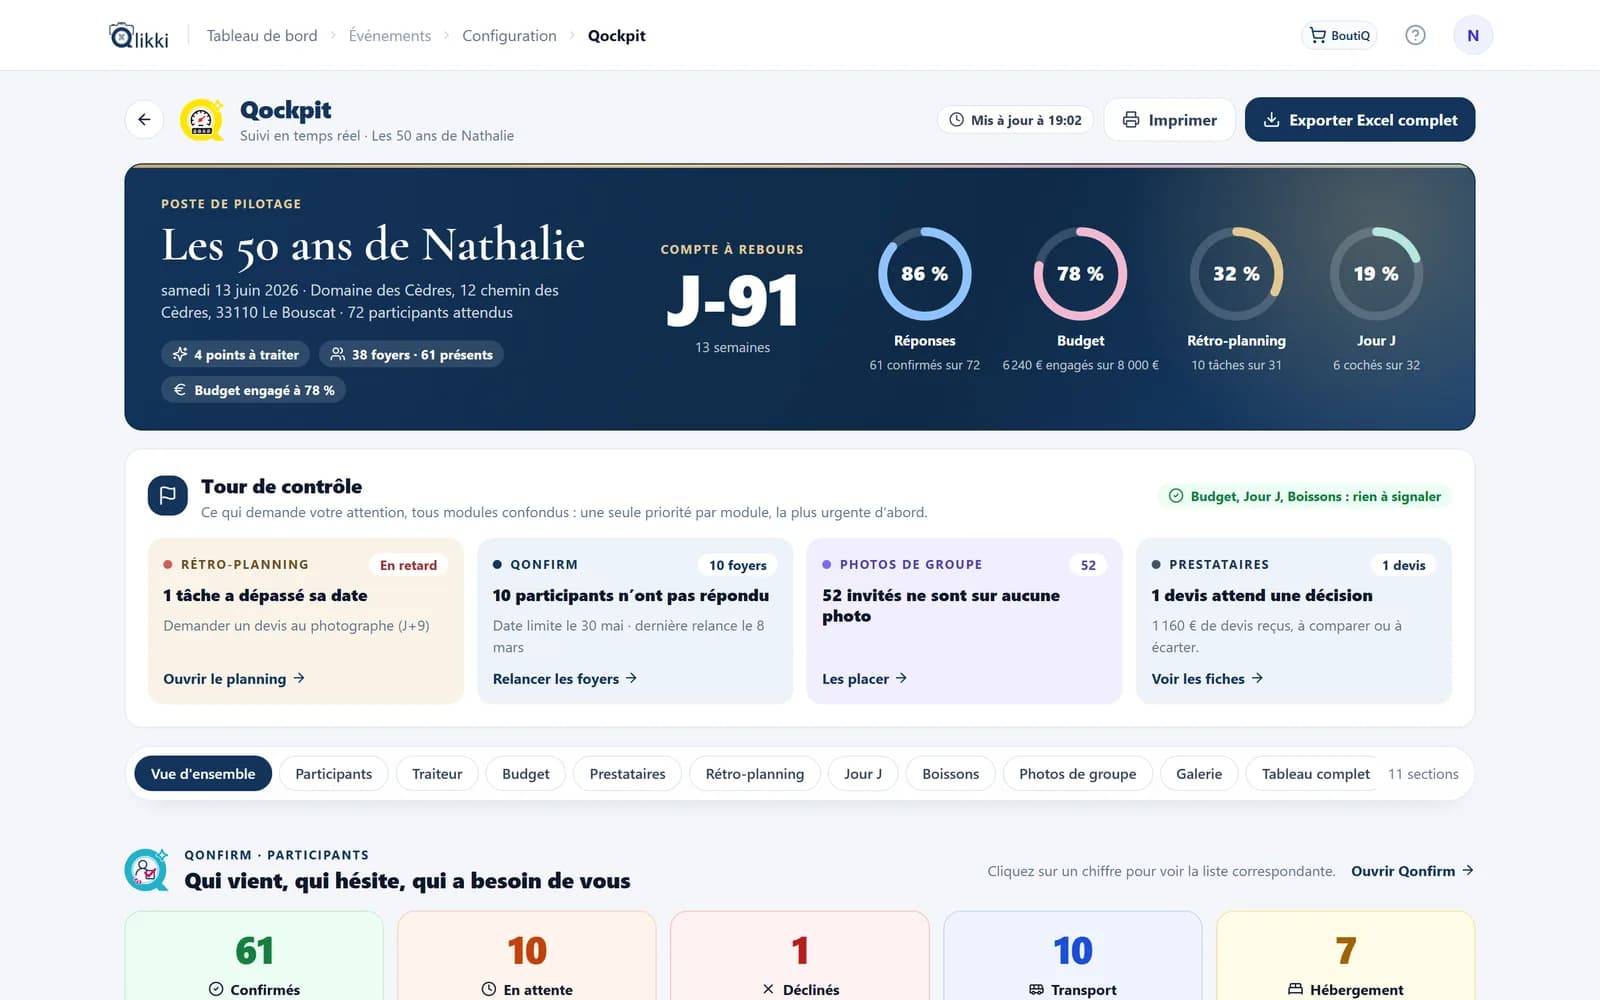The height and width of the screenshot is (1000, 1600).
Task: Select the Vue d'ensemble tab
Action: point(203,773)
